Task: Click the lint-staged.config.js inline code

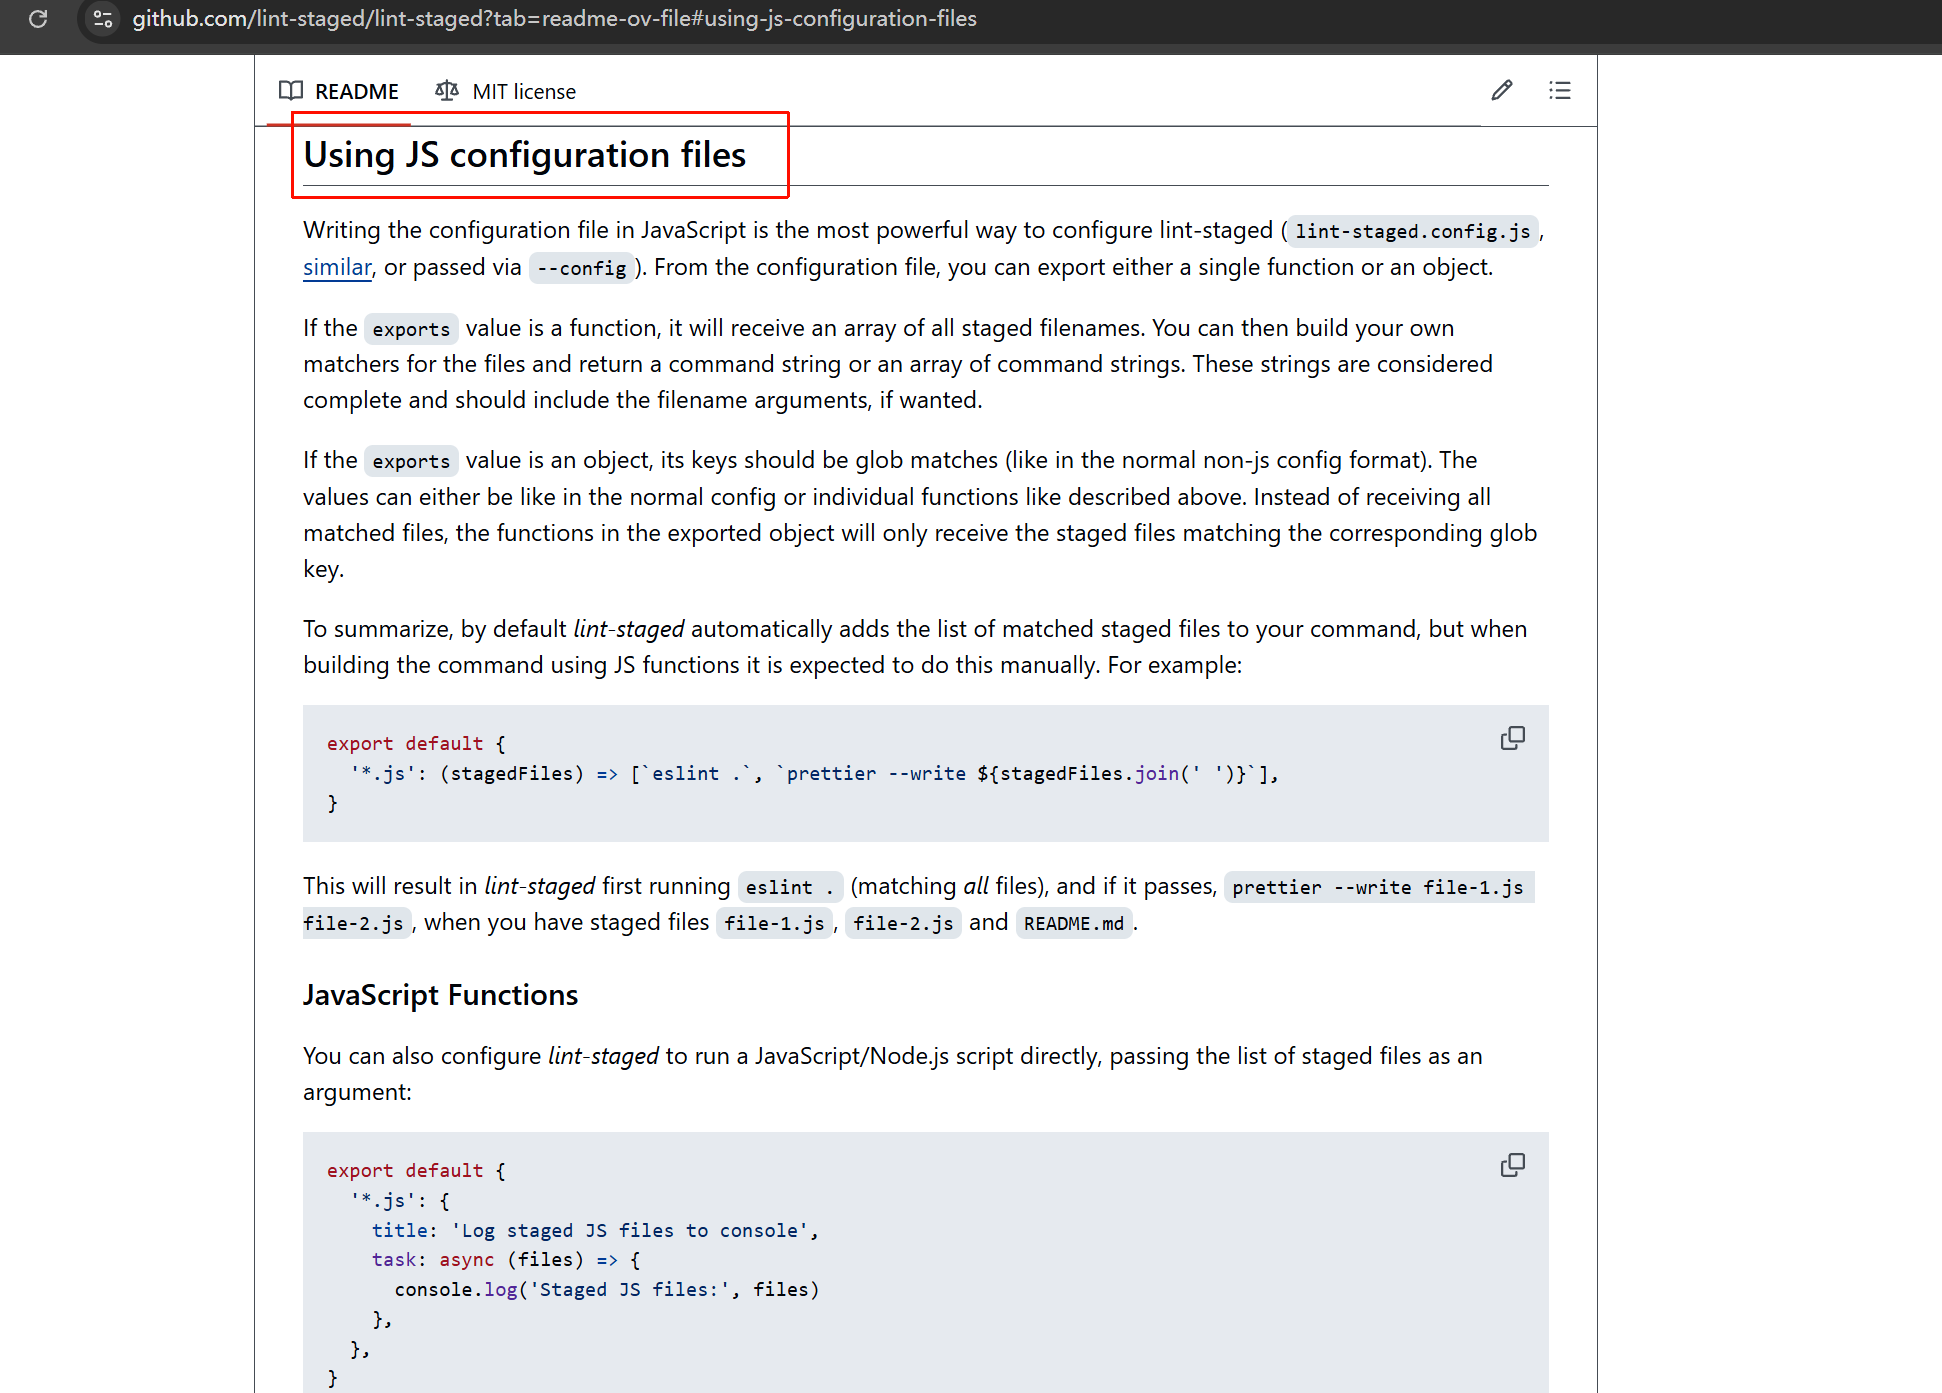Action: click(x=1412, y=232)
